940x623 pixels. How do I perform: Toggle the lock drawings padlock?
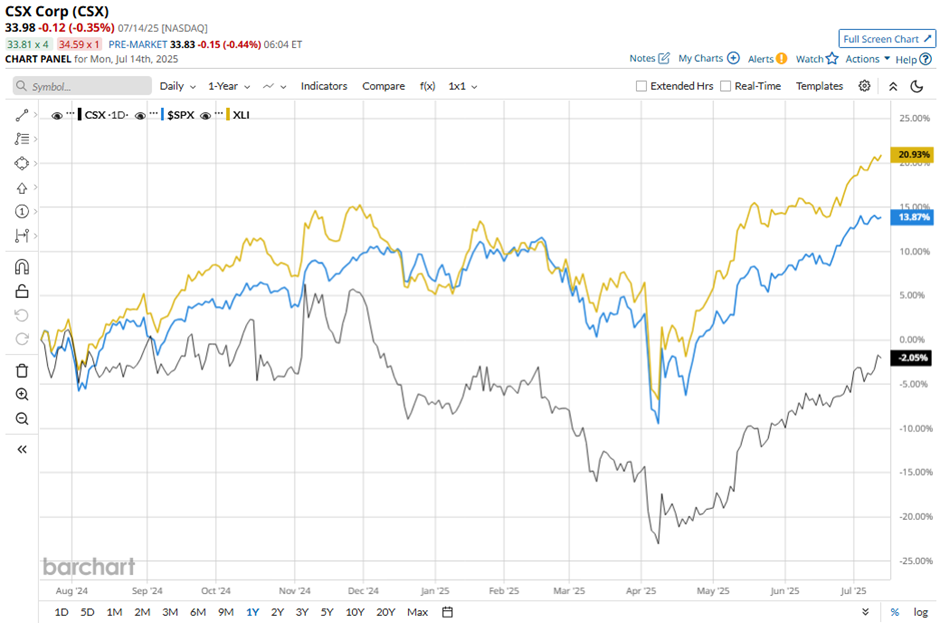pyautogui.click(x=22, y=291)
